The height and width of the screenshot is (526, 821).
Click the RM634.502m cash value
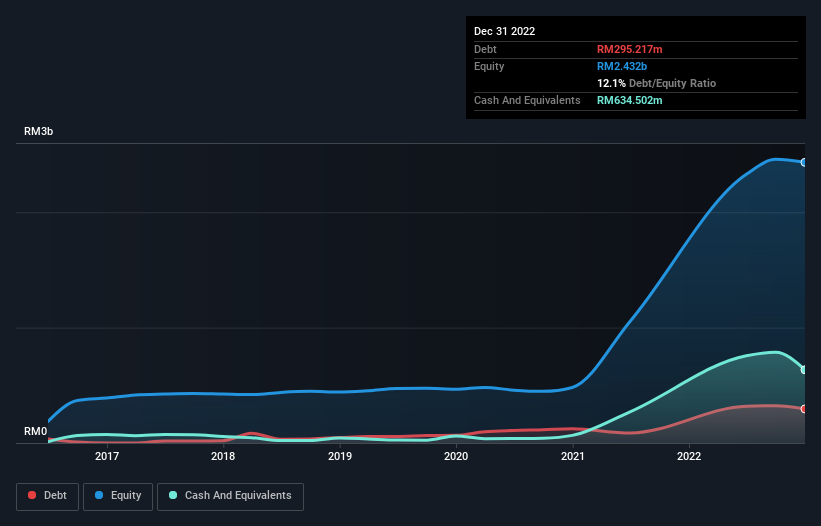pos(629,100)
